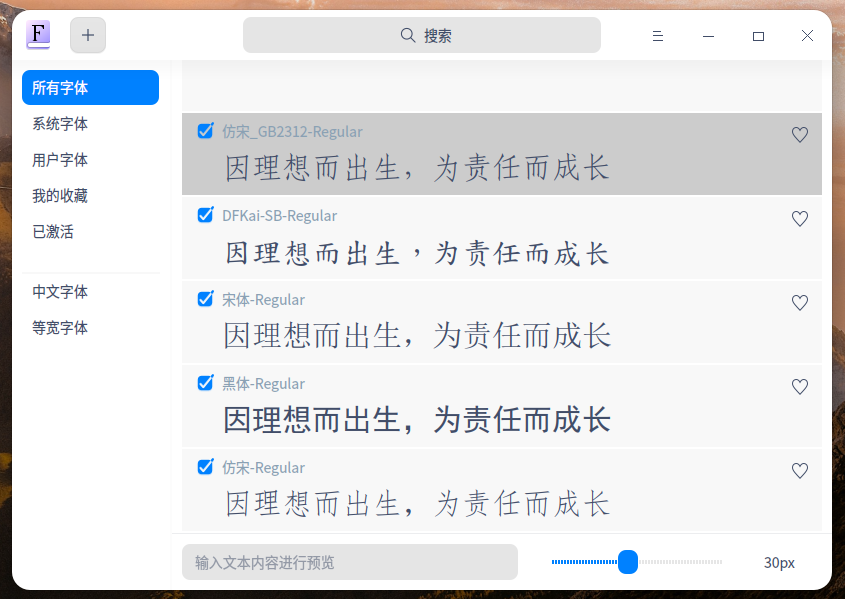Maximize the font manager window

click(758, 36)
